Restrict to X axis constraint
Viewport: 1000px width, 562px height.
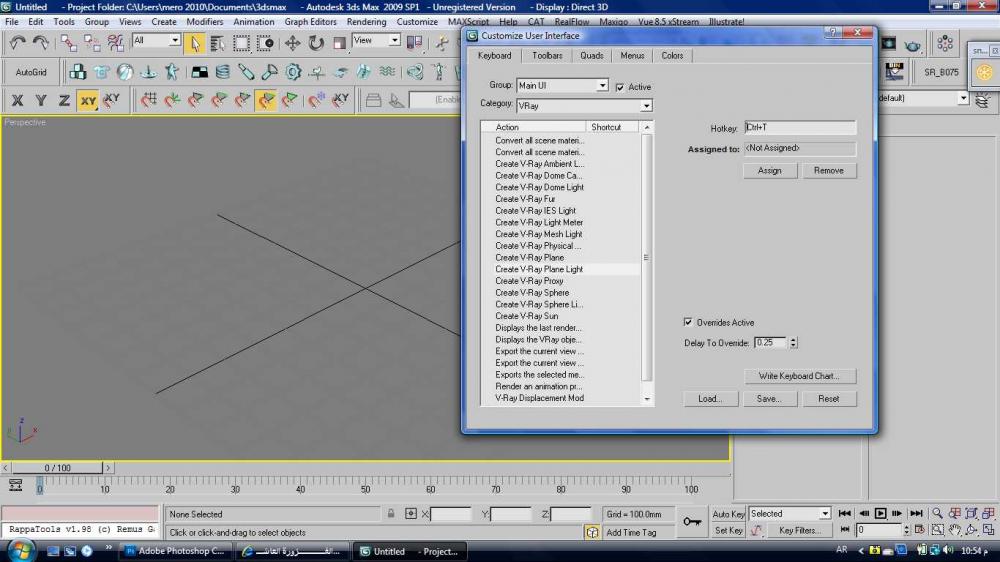17,100
